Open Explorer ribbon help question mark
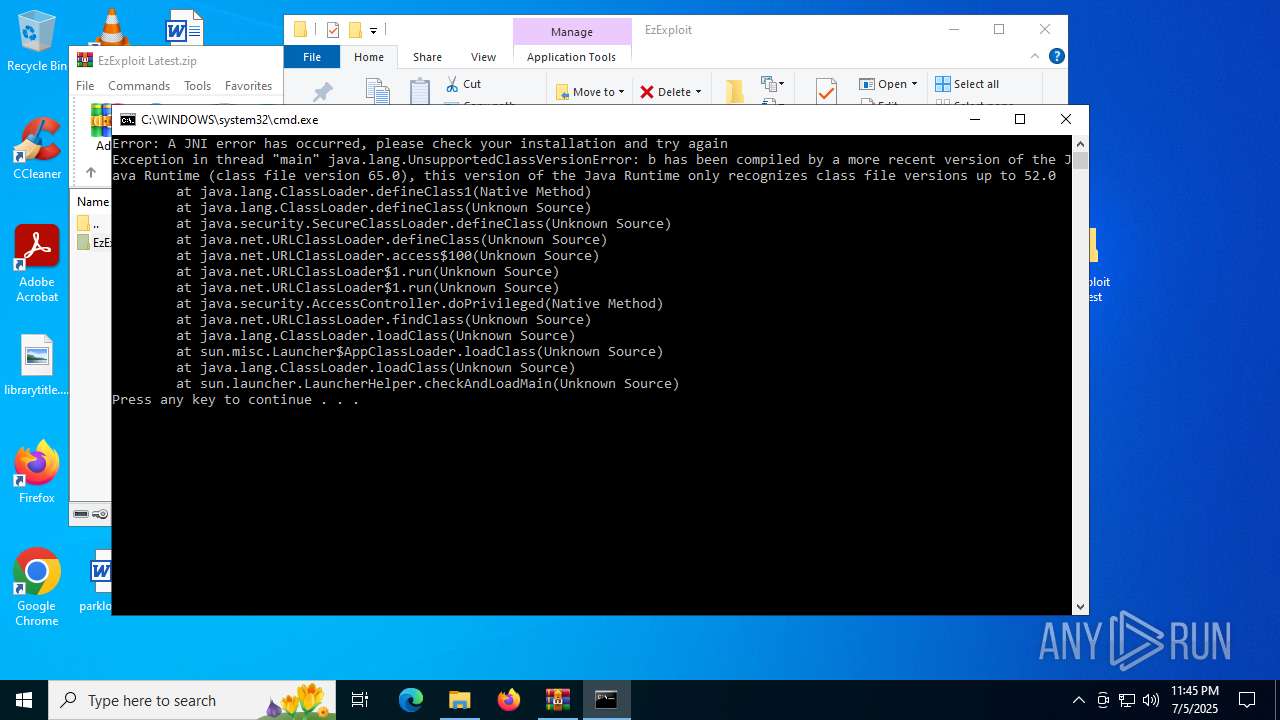The height and width of the screenshot is (720, 1280). tap(1056, 56)
